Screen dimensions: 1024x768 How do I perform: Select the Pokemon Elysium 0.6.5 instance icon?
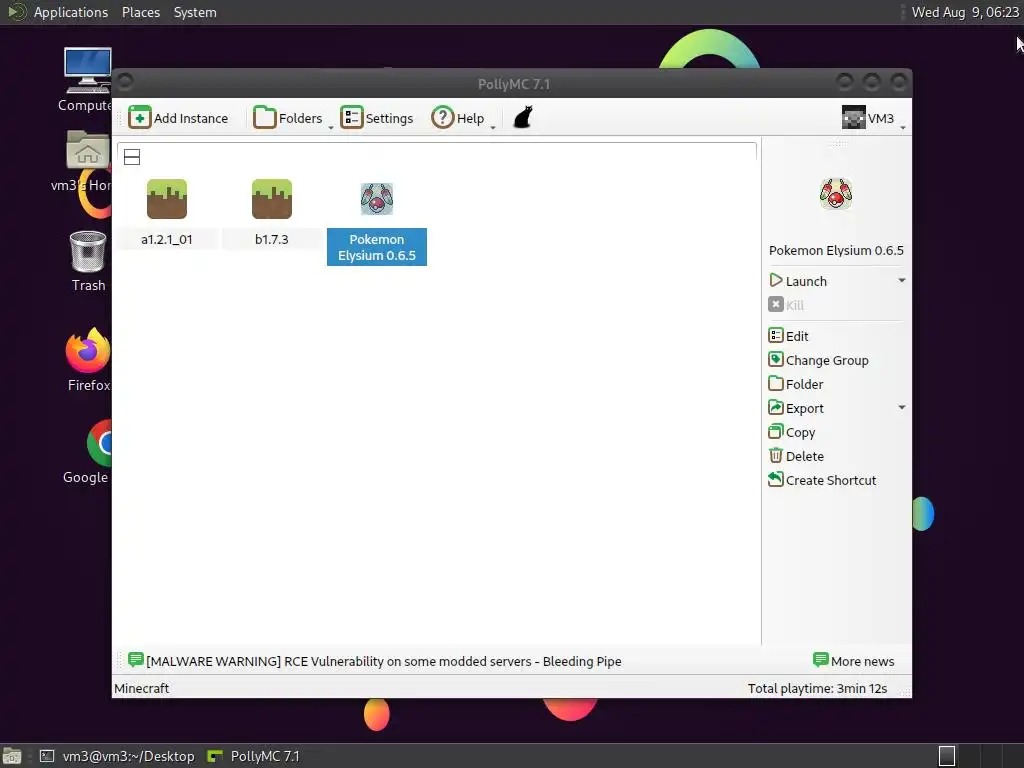tap(377, 199)
